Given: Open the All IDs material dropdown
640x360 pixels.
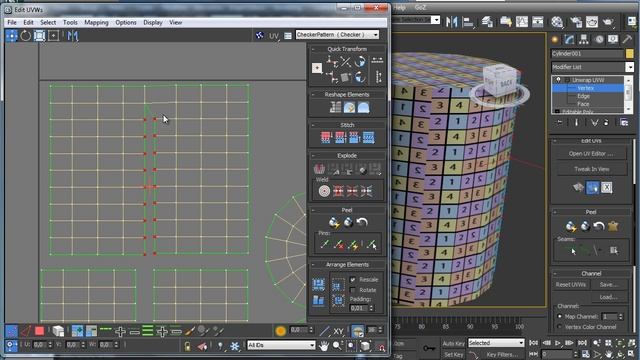Looking at the screenshot, I should tap(281, 345).
